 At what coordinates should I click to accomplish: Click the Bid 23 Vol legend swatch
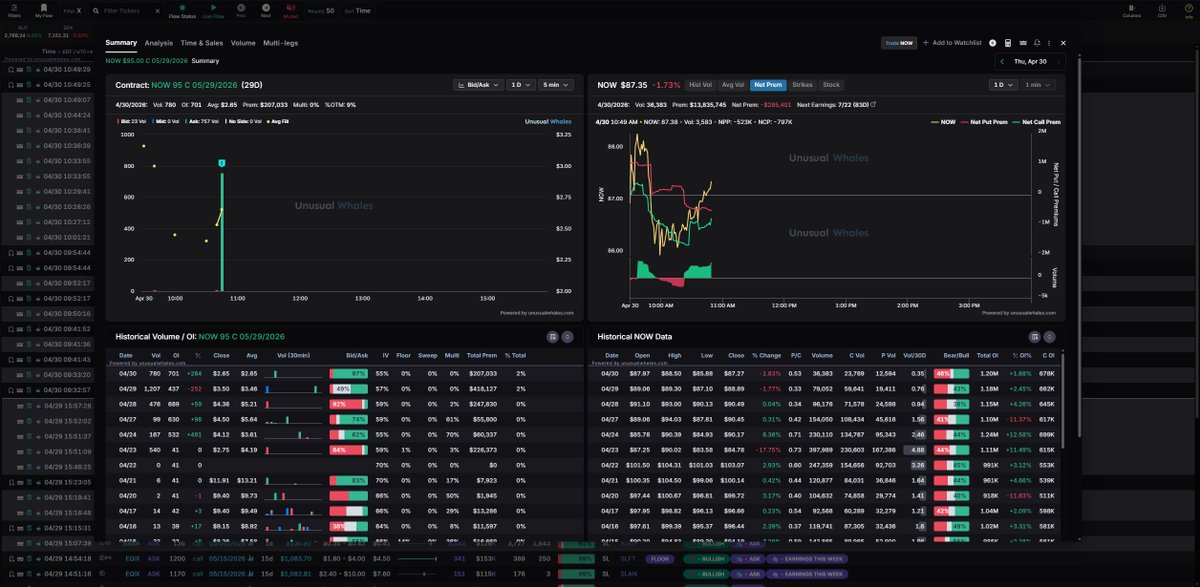(x=119, y=121)
